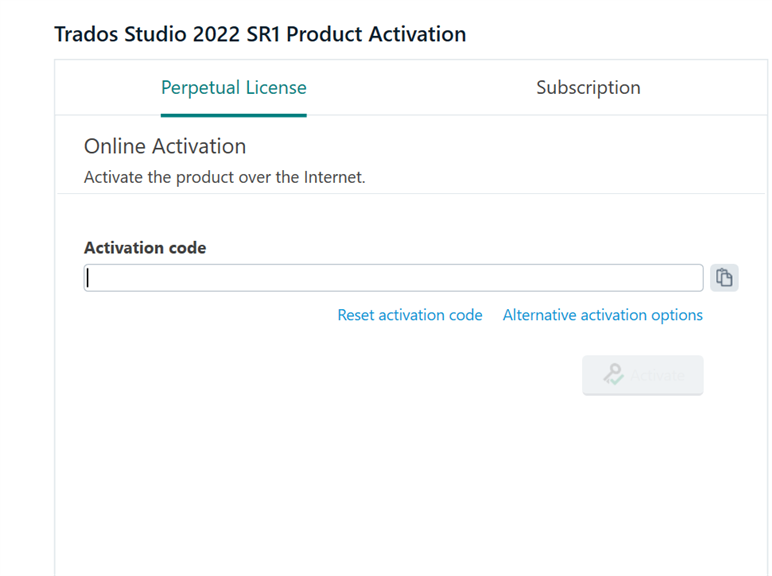Click the empty panel area below the Activate button
The width and height of the screenshot is (772, 576).
411,482
